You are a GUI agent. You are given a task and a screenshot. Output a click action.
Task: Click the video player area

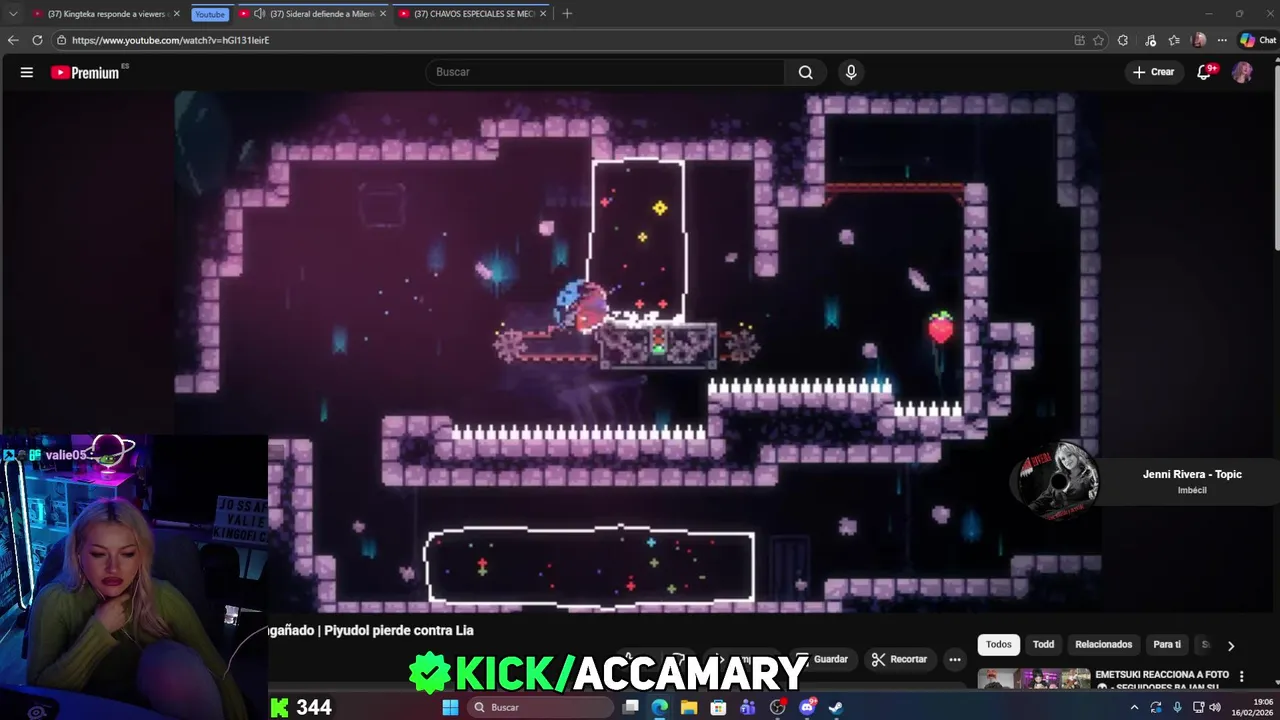[638, 352]
